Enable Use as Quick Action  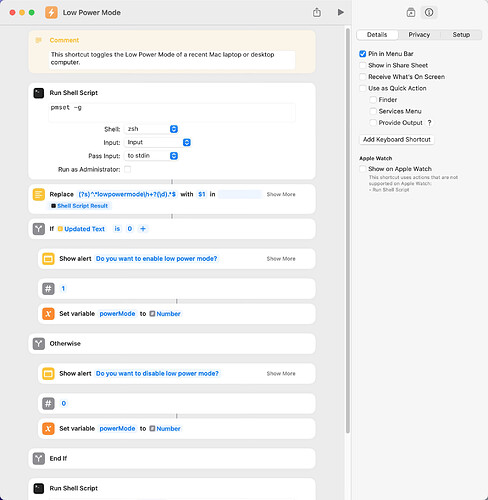(x=363, y=88)
